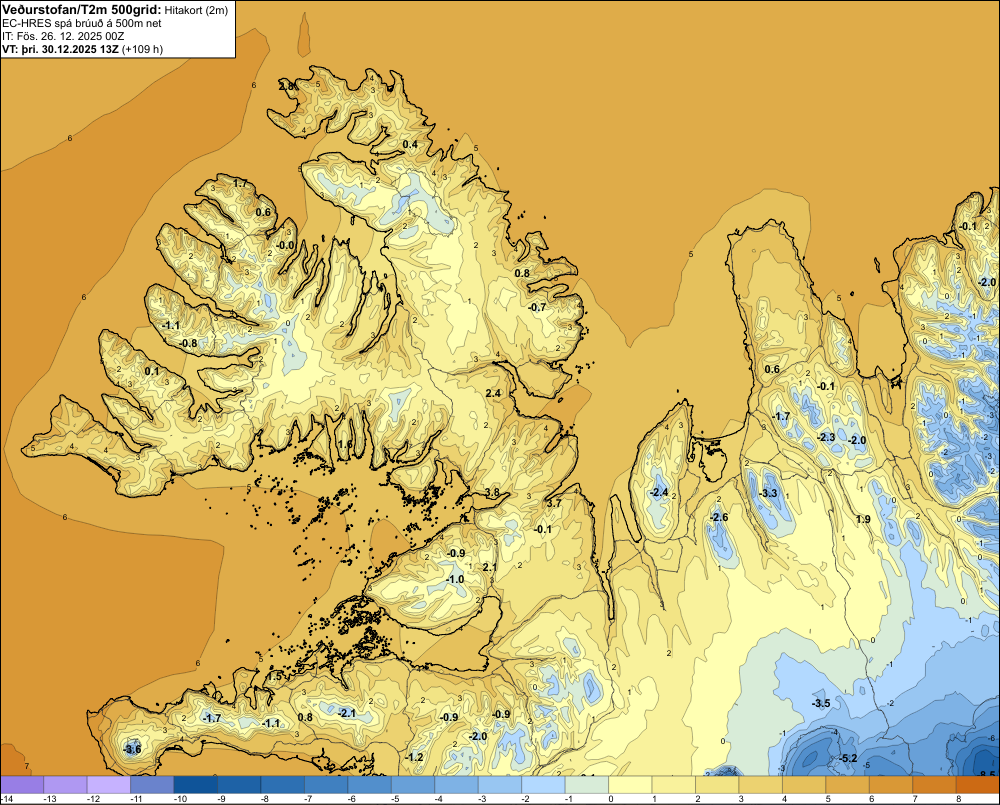
Task: Click the 'IT: Fös. 26. 12. 2025 00Z' line
Action: click(x=62, y=36)
